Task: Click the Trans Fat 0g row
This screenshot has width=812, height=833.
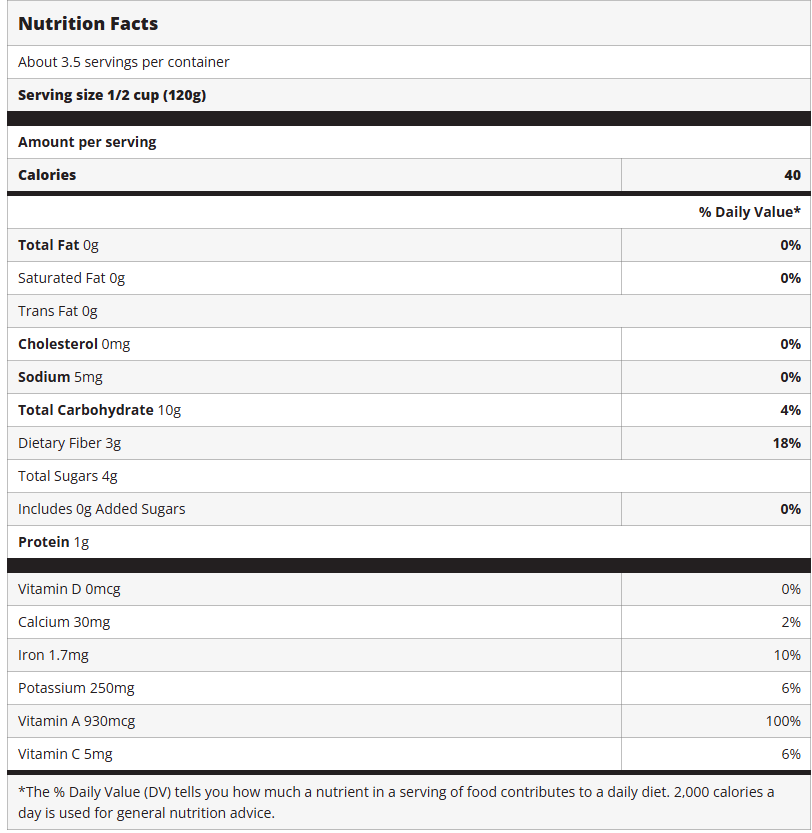Action: (58, 311)
